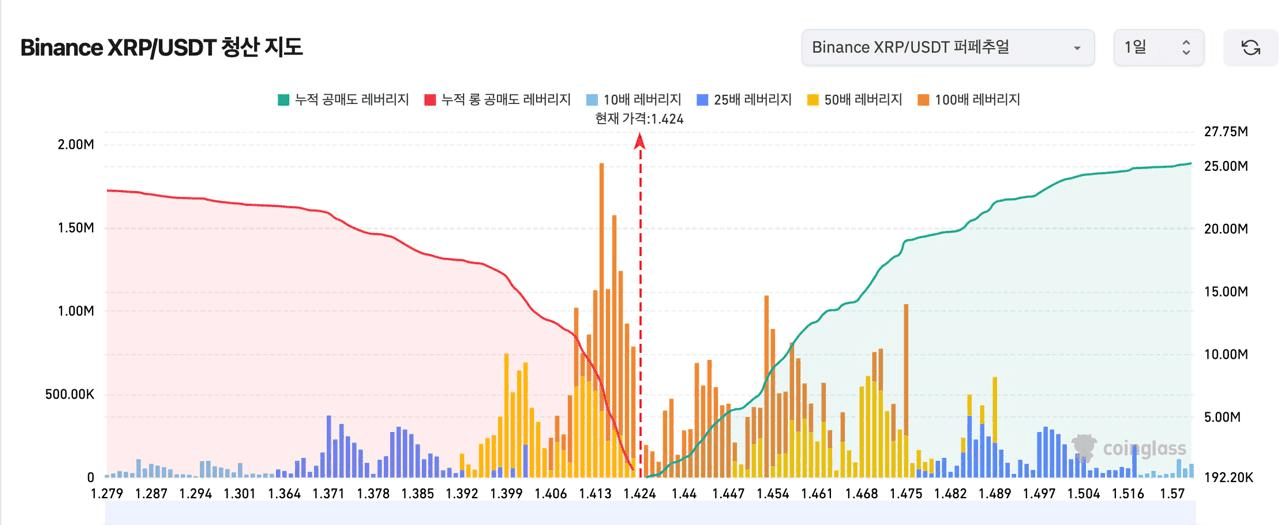Screen dimensions: 1280x525
Task: Expand the 1일 time range selector
Action: click(1158, 48)
